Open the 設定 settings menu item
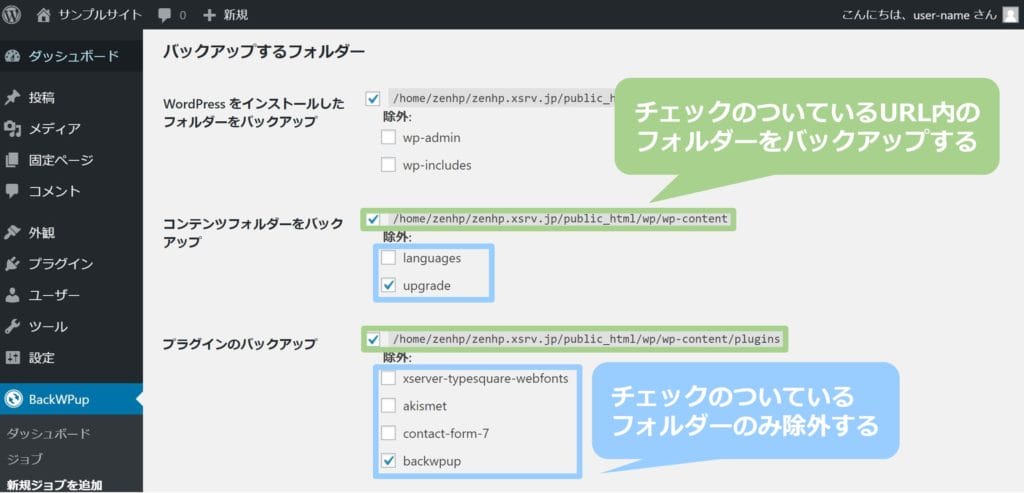The height and width of the screenshot is (493, 1024). [41, 357]
